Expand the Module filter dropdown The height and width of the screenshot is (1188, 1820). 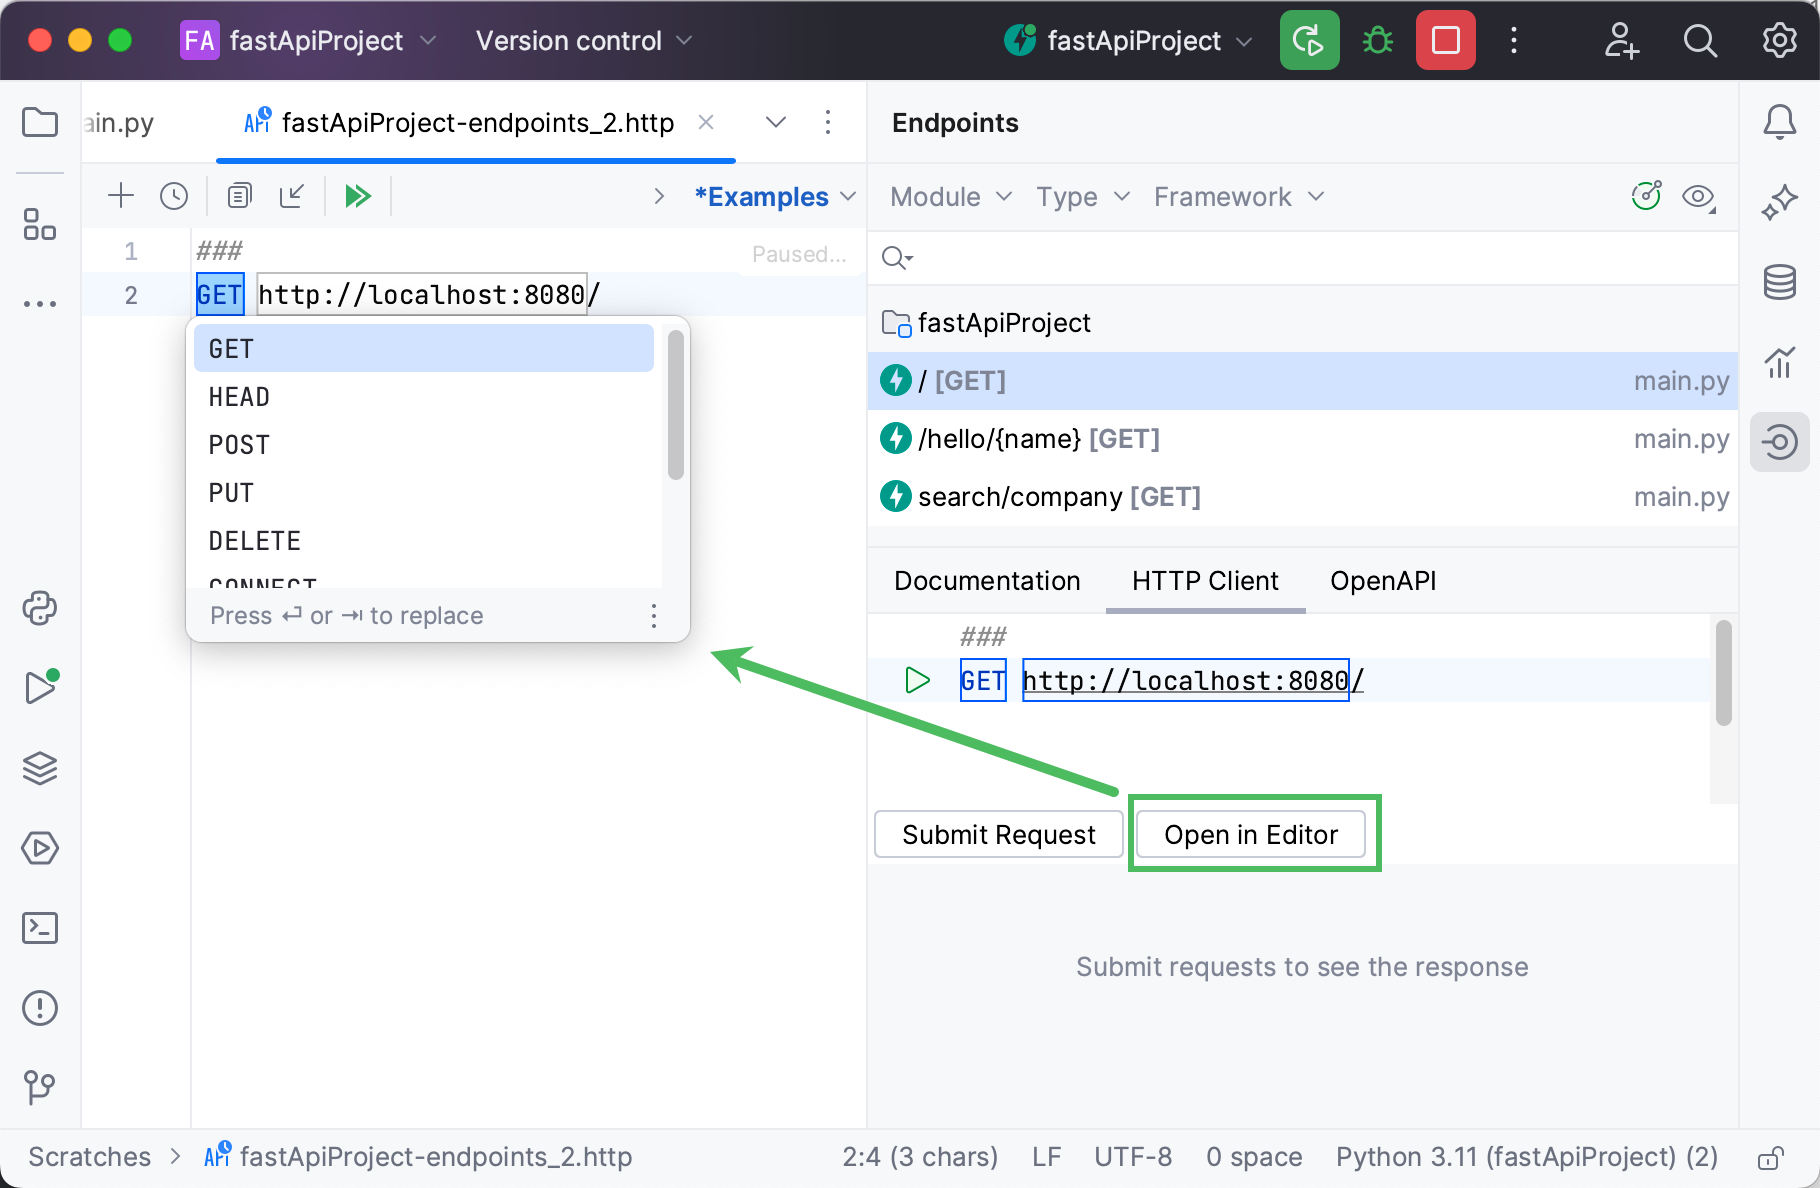tap(950, 197)
